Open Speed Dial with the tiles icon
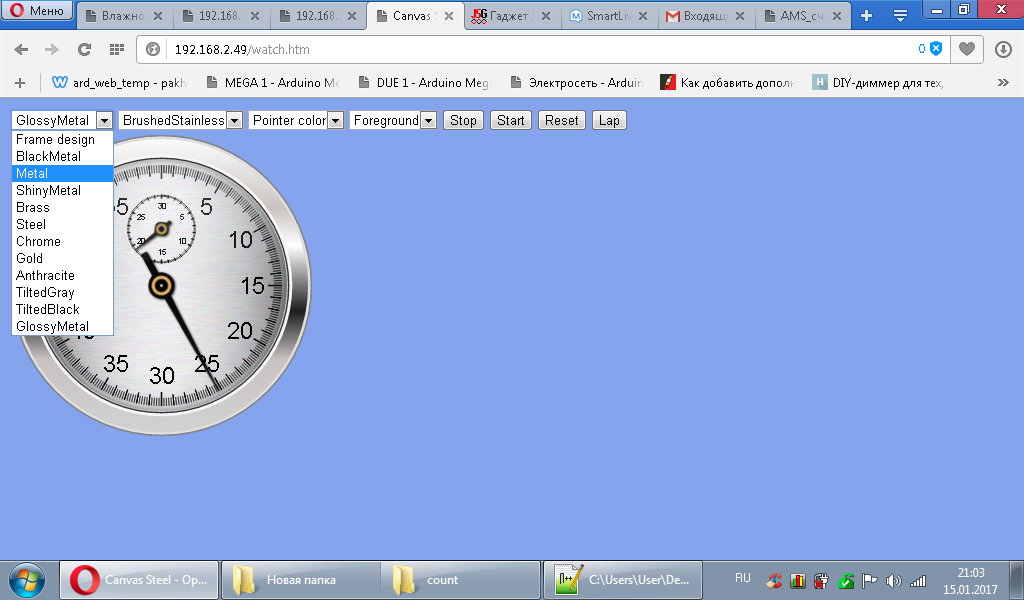Image resolution: width=1024 pixels, height=600 pixels. coord(116,48)
